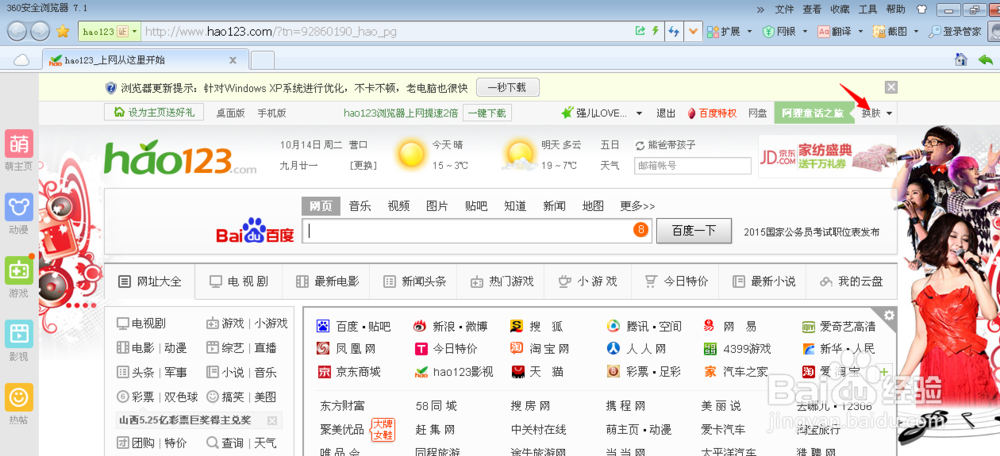Click the cloud icon left of tabs
The height and width of the screenshot is (456, 1000).
coord(22,60)
